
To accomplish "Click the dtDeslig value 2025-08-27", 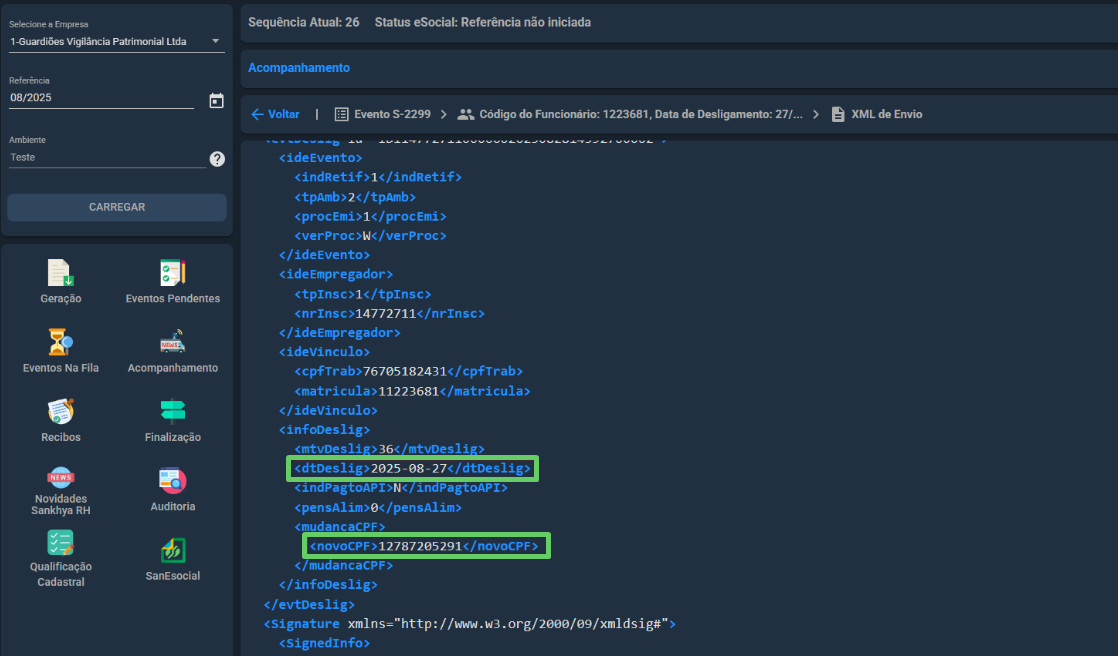I will coord(409,468).
